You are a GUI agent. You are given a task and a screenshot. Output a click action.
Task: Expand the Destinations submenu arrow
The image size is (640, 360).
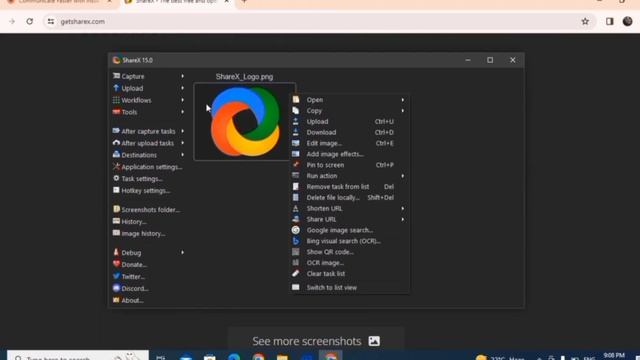point(182,155)
